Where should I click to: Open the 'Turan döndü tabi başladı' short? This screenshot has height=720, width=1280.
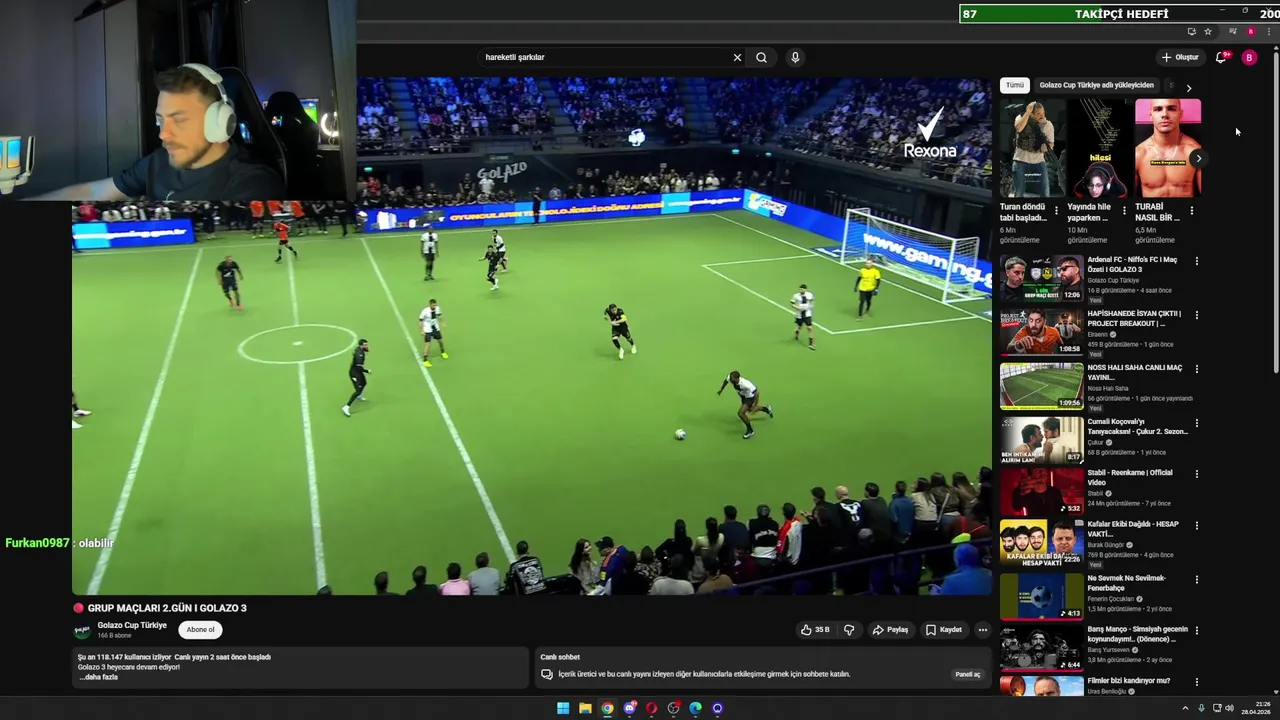1032,149
